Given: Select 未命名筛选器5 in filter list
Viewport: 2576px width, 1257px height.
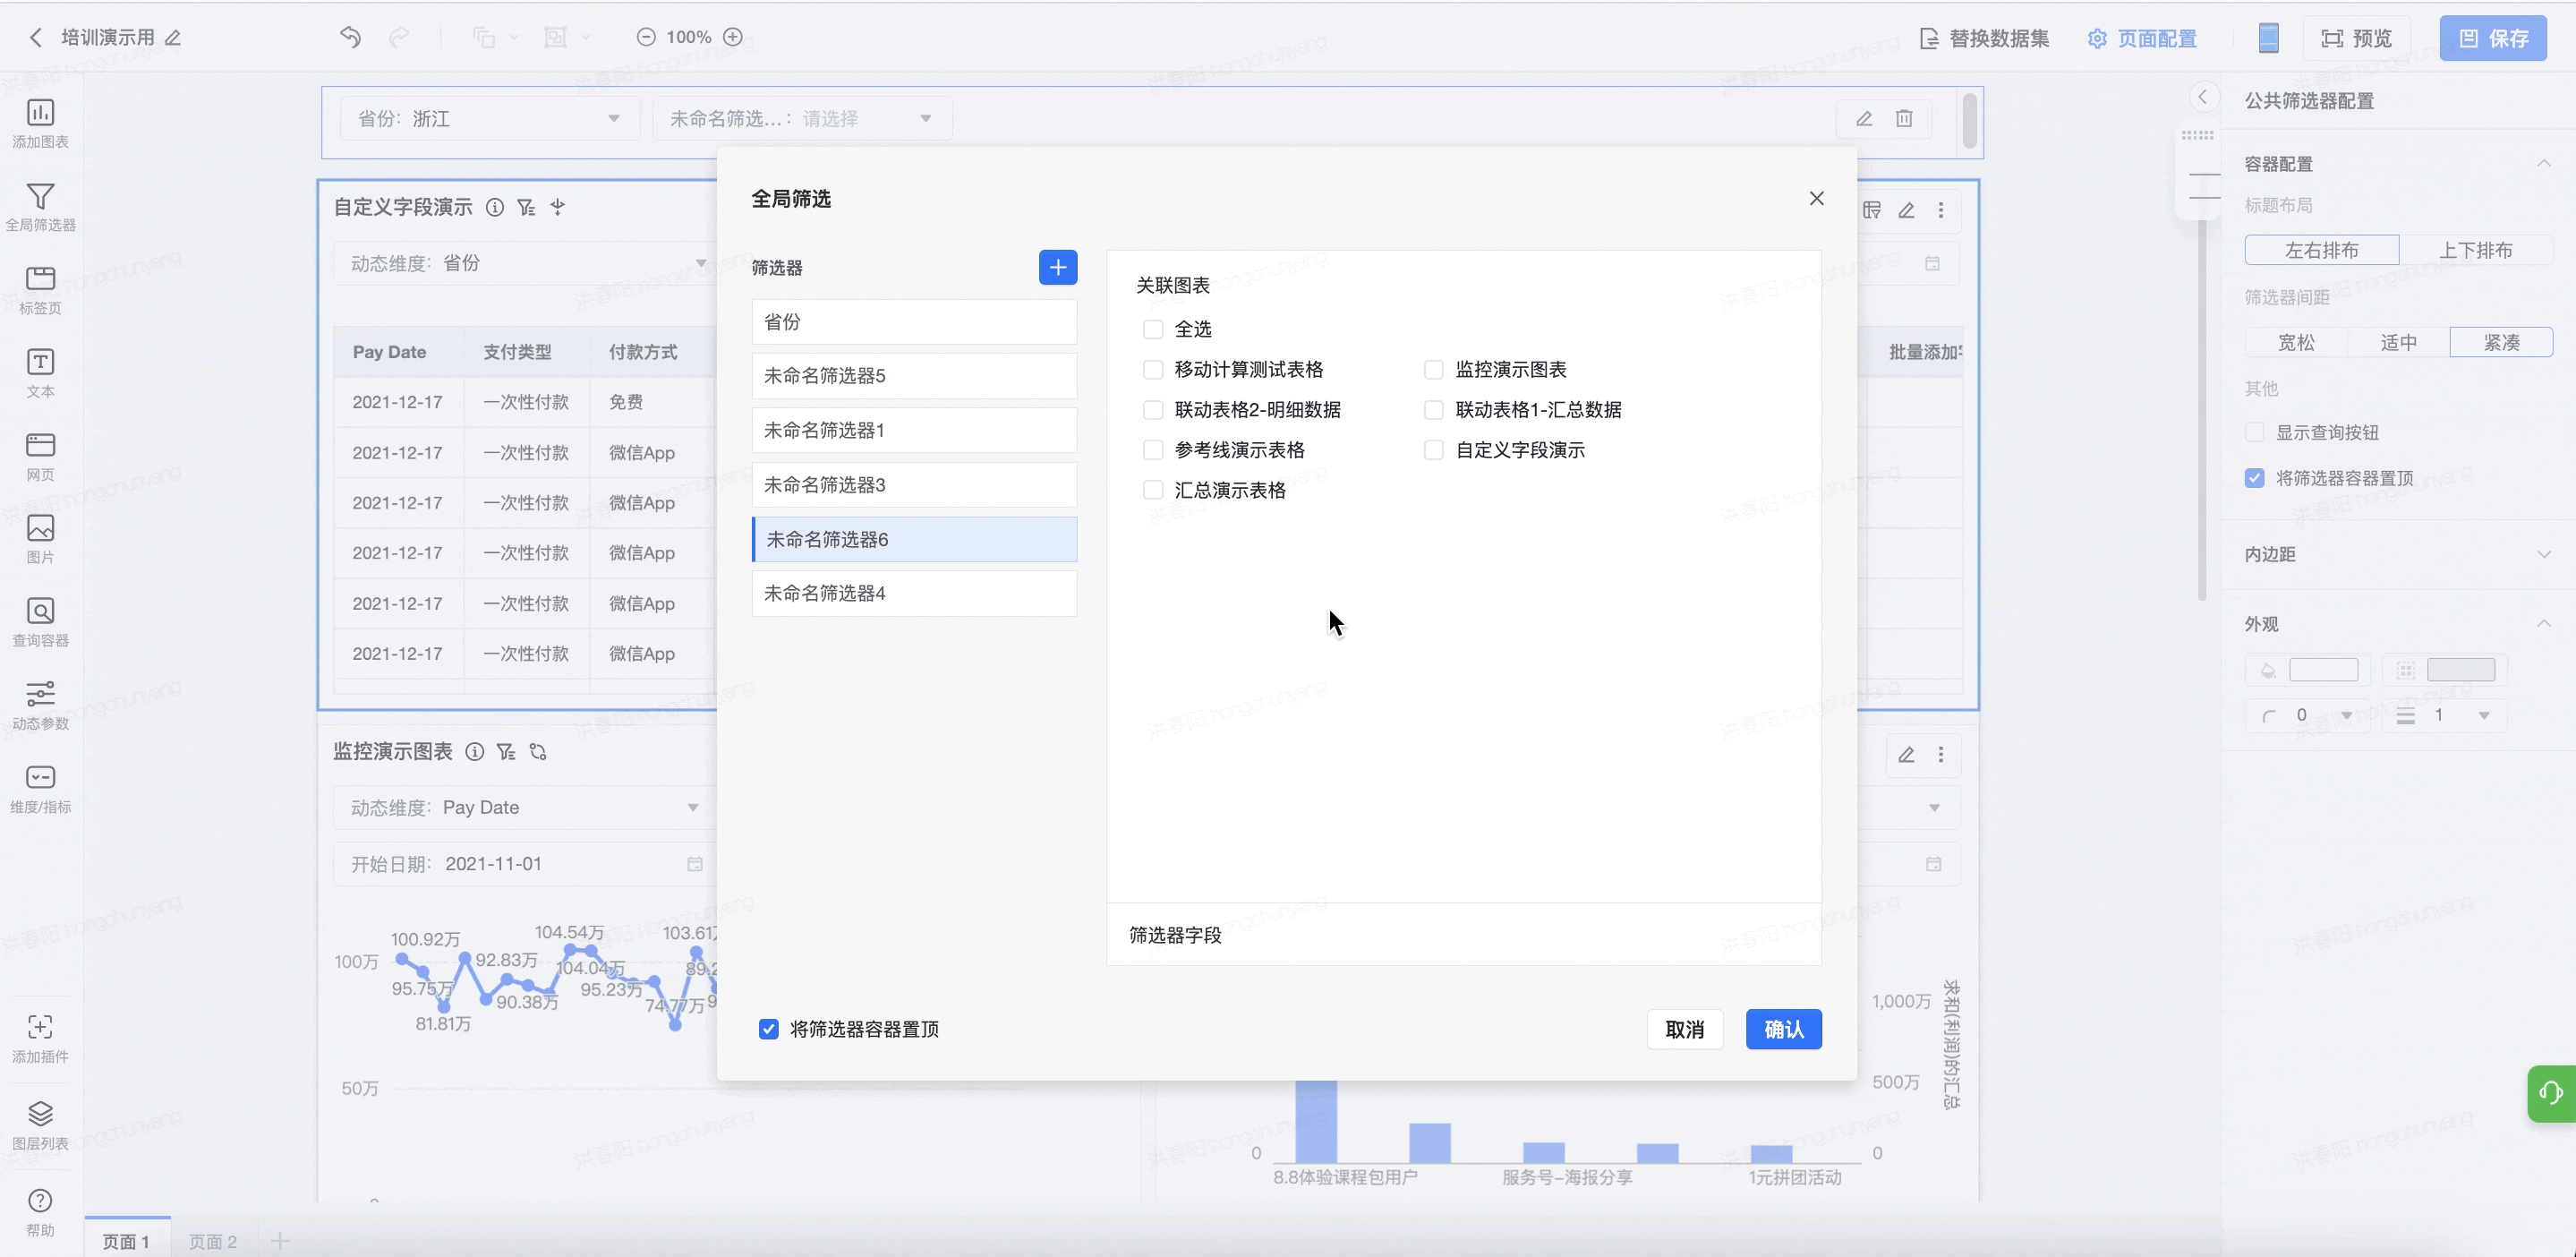Looking at the screenshot, I should coord(914,376).
